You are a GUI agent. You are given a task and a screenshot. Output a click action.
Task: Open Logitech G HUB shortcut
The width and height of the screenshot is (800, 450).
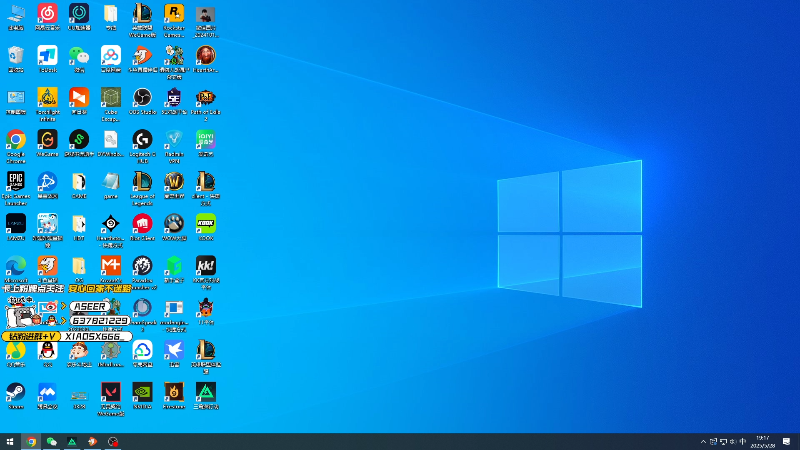pos(142,146)
